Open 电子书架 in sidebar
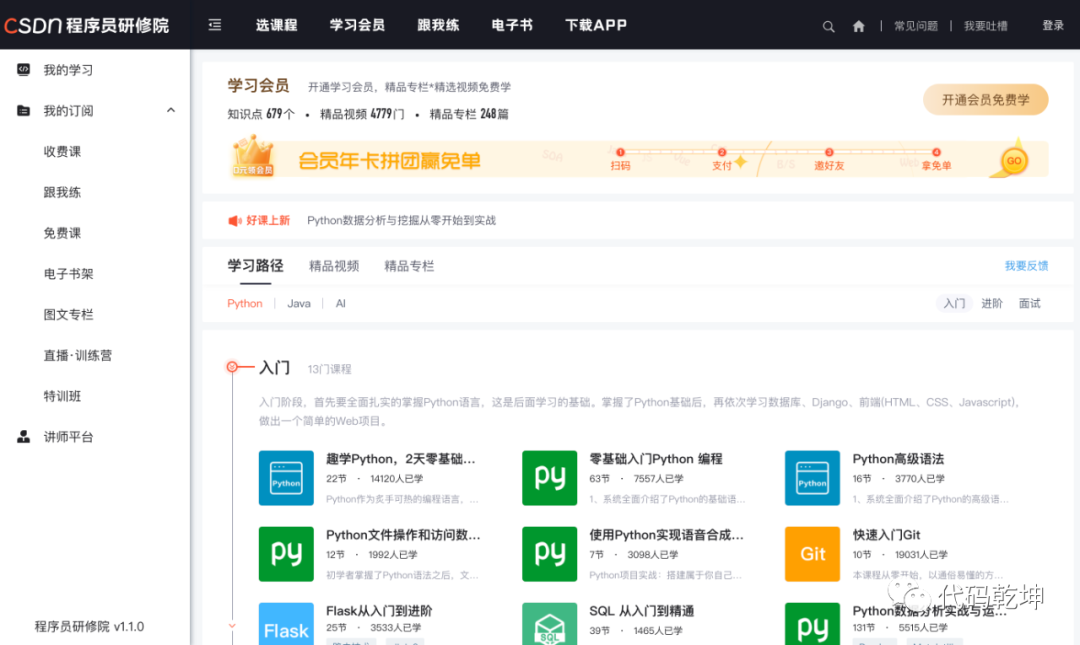This screenshot has width=1080, height=645. 68,274
